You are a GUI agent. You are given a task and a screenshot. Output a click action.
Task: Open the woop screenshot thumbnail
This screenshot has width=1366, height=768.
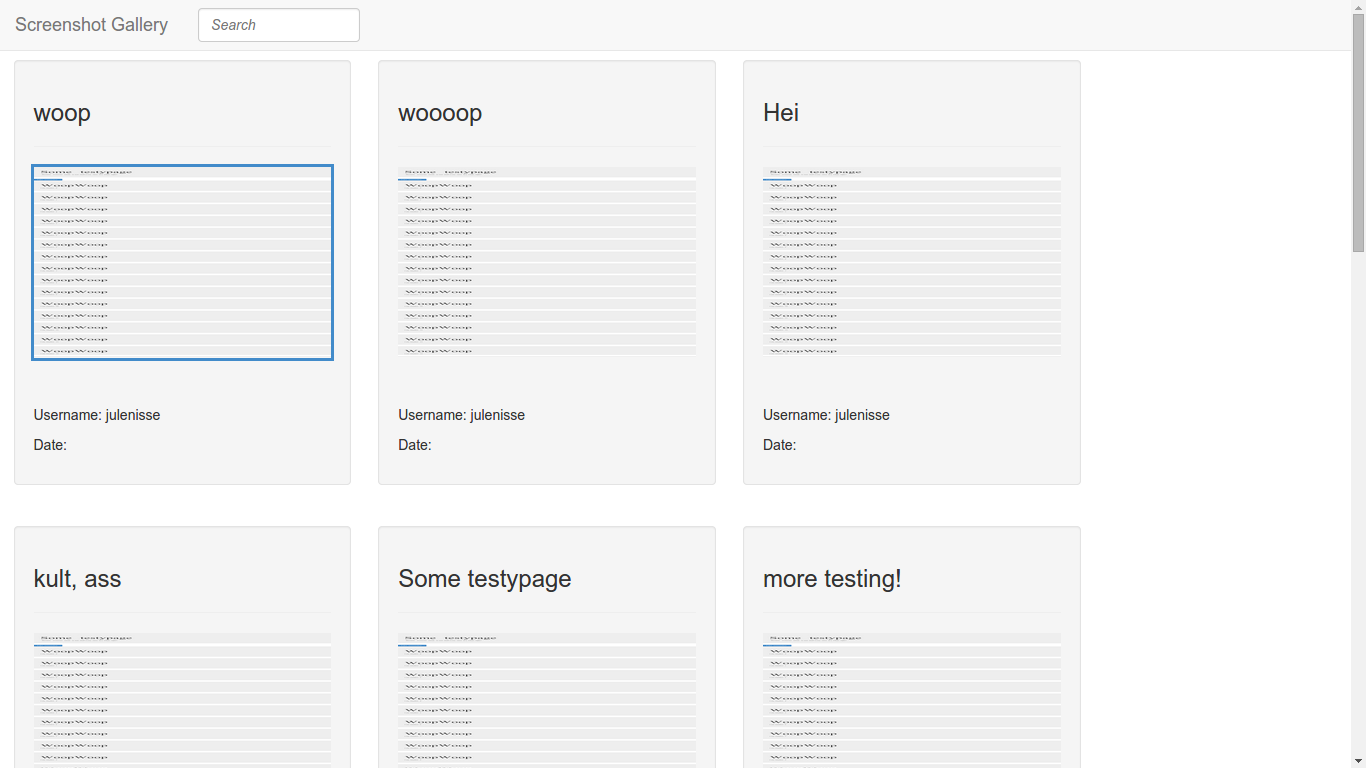tap(182, 262)
